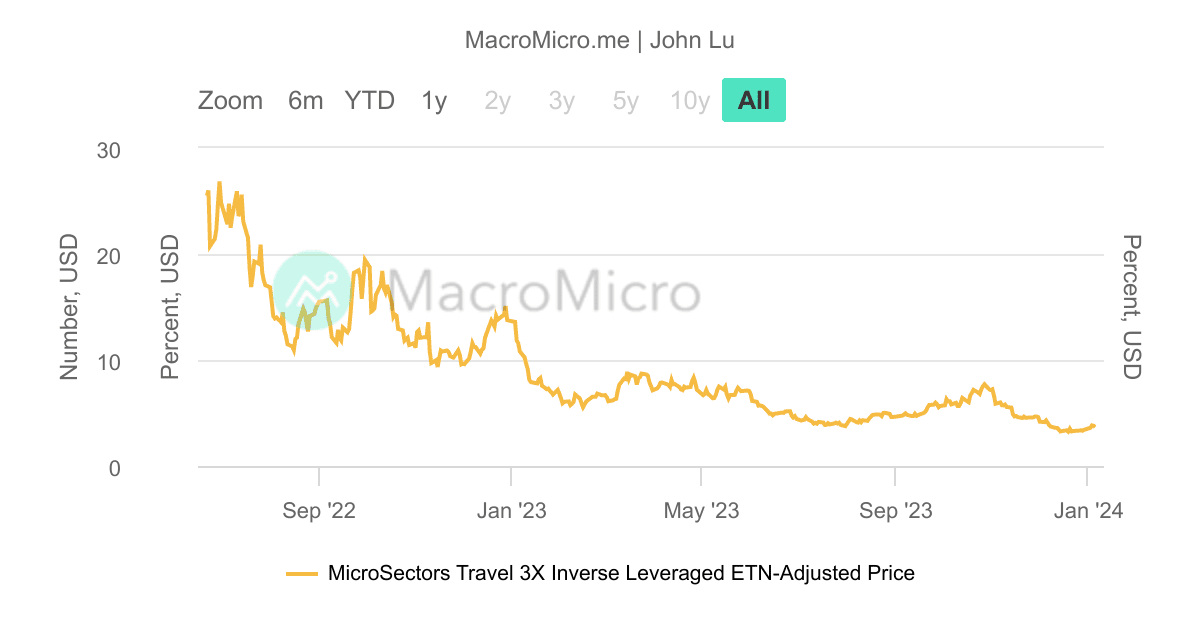Click the chart line at its peak

[220, 182]
